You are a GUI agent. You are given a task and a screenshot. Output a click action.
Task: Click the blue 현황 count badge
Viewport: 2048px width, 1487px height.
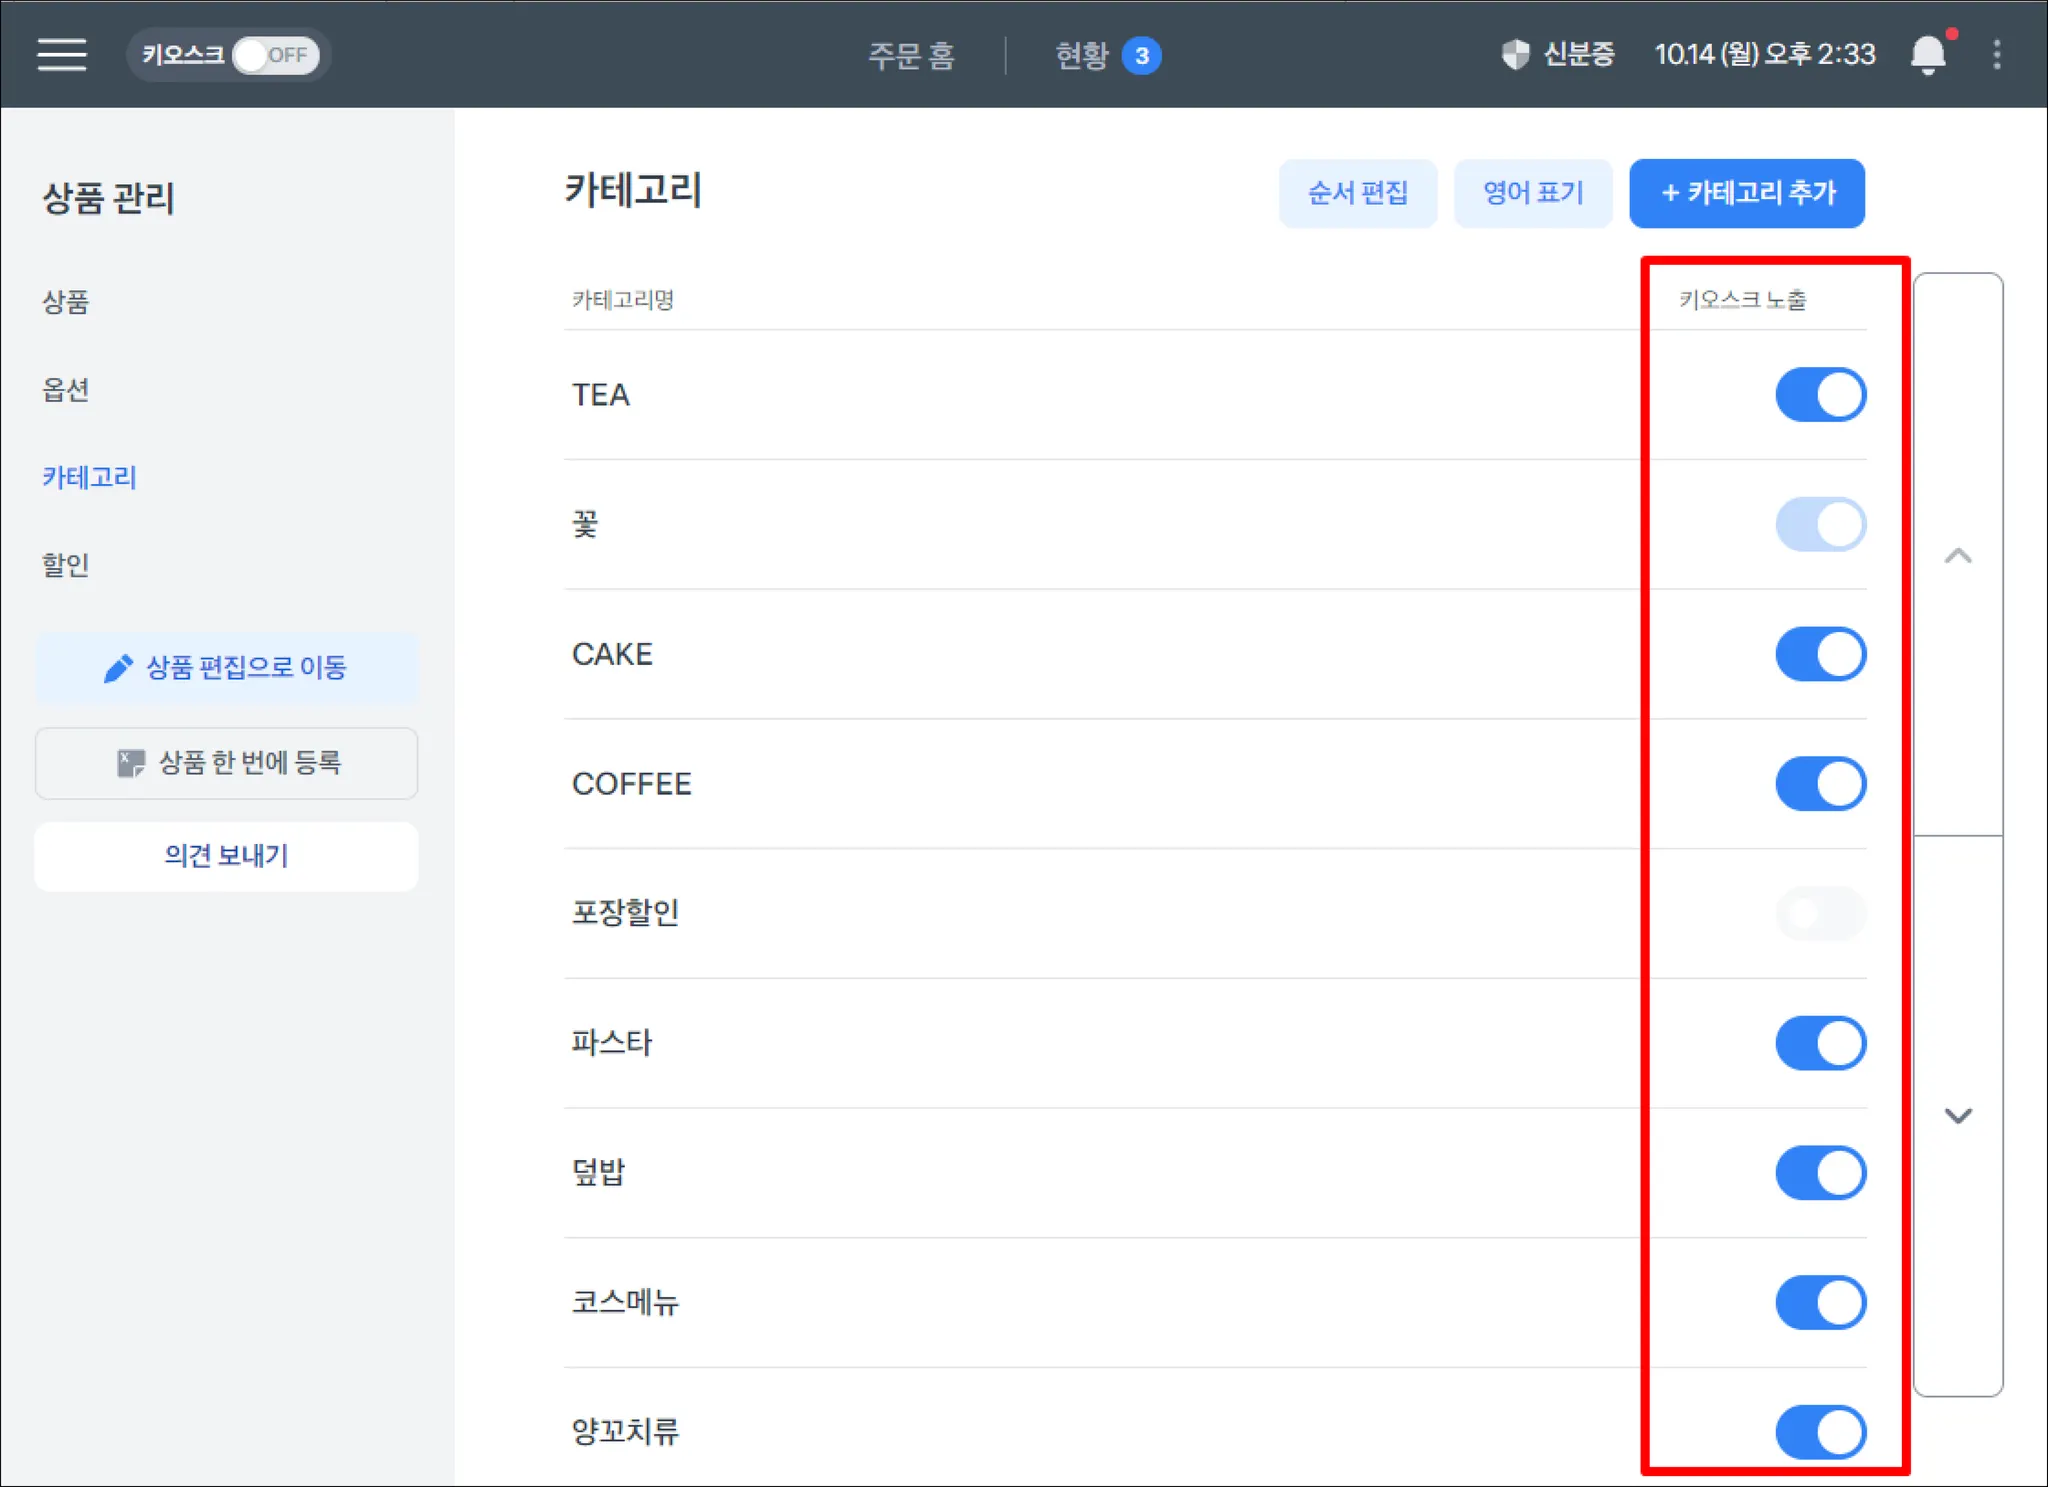(x=1141, y=55)
